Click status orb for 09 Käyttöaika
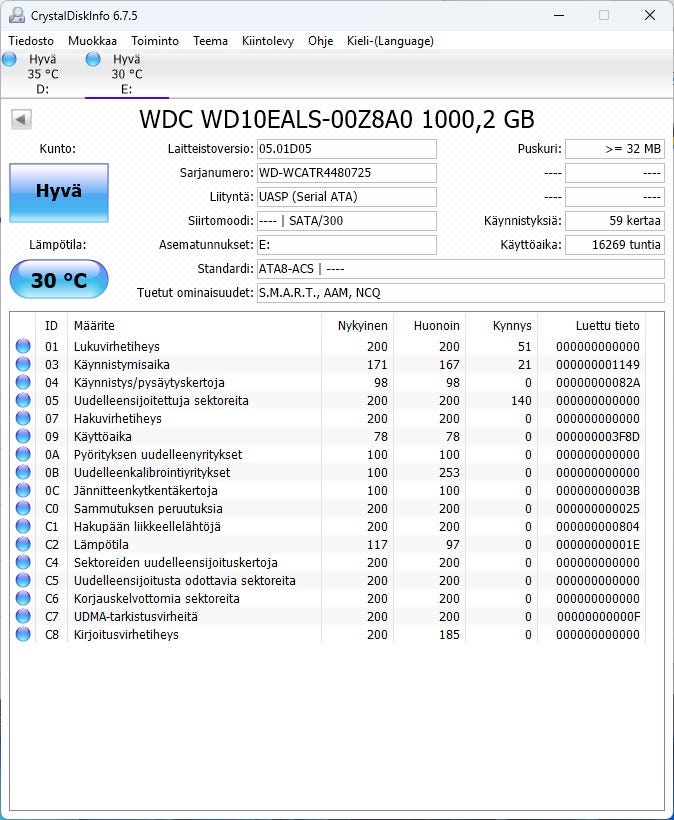The height and width of the screenshot is (820, 674). pyautogui.click(x=23, y=436)
